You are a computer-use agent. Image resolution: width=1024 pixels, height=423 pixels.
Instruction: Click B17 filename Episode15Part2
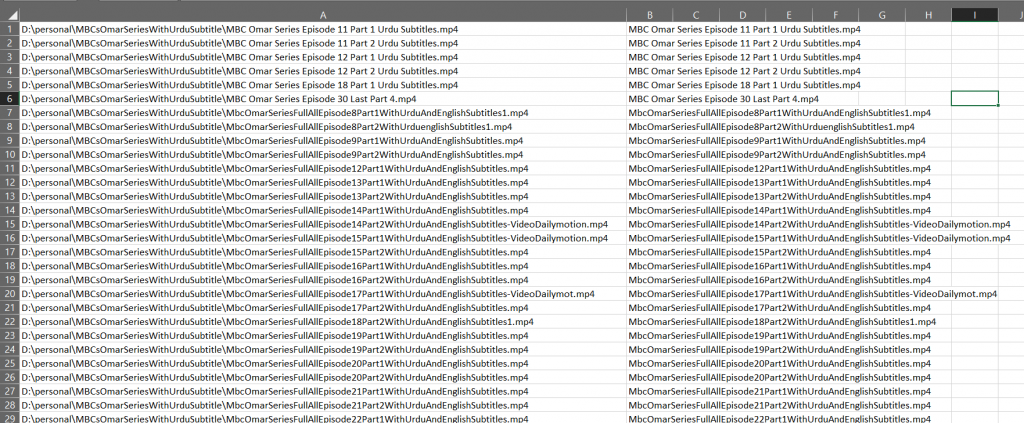[780, 252]
